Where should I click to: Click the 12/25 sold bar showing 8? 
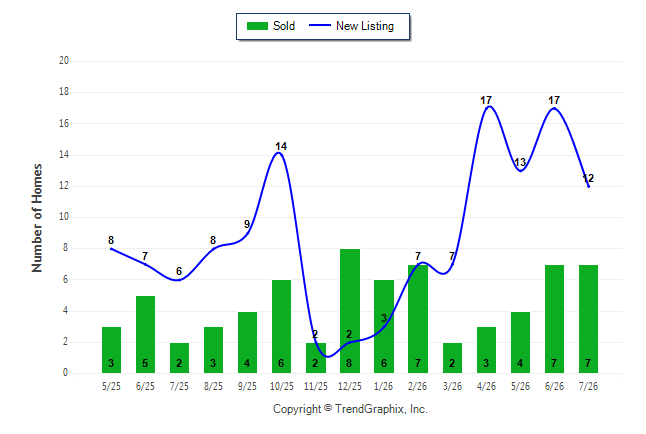coord(350,311)
